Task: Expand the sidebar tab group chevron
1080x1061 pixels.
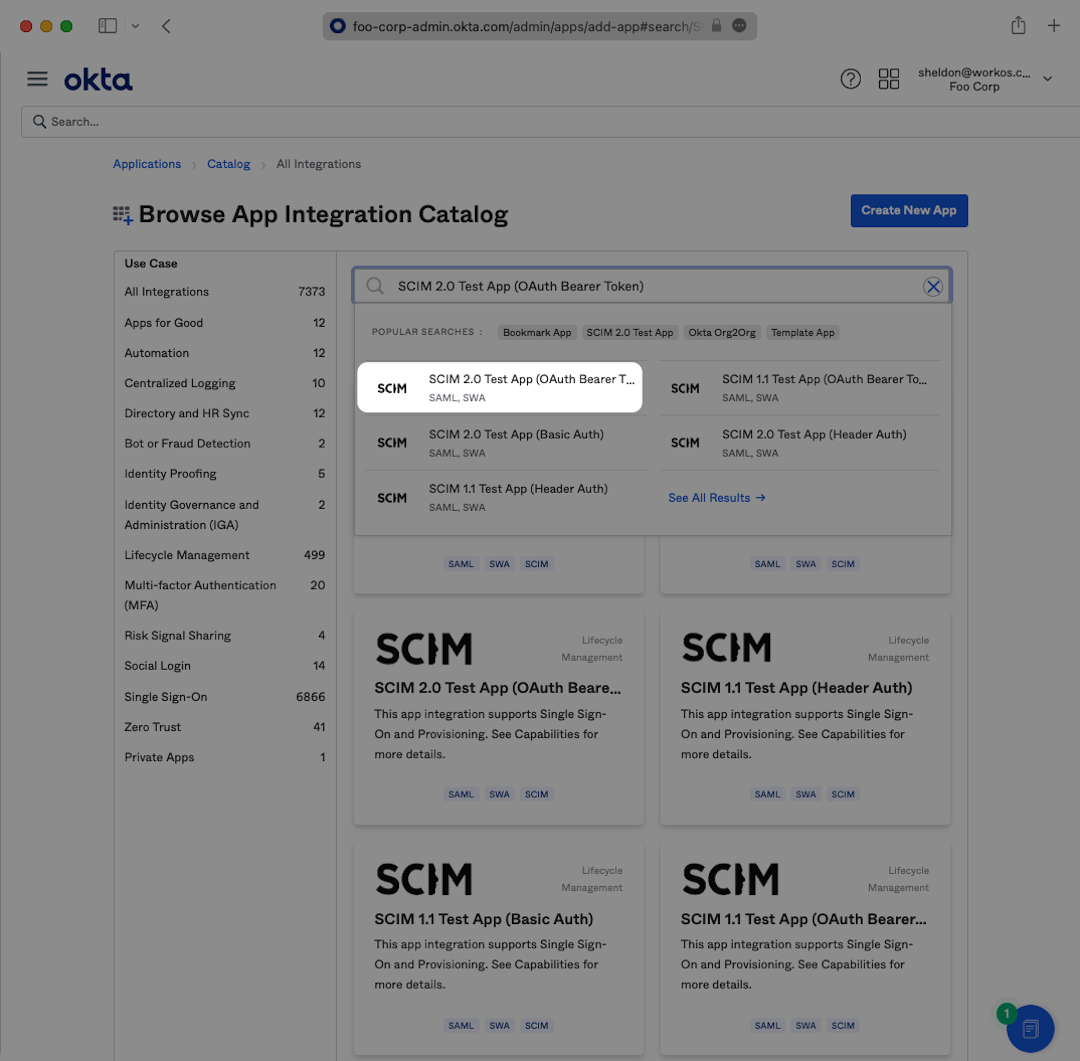Action: point(135,26)
